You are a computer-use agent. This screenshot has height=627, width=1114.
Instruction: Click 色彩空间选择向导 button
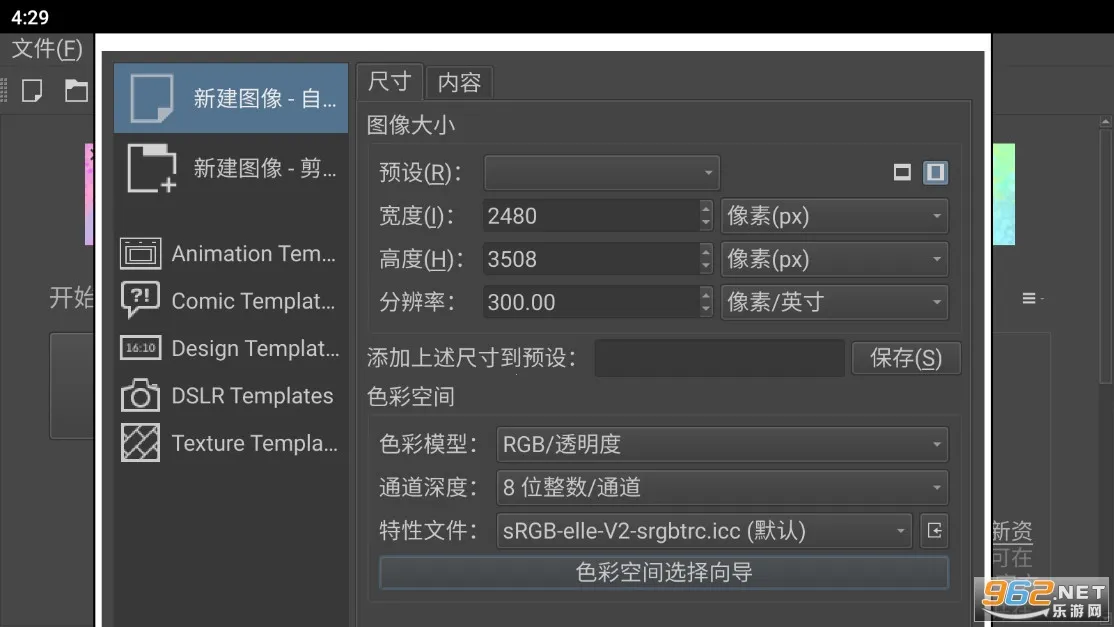pyautogui.click(x=664, y=572)
